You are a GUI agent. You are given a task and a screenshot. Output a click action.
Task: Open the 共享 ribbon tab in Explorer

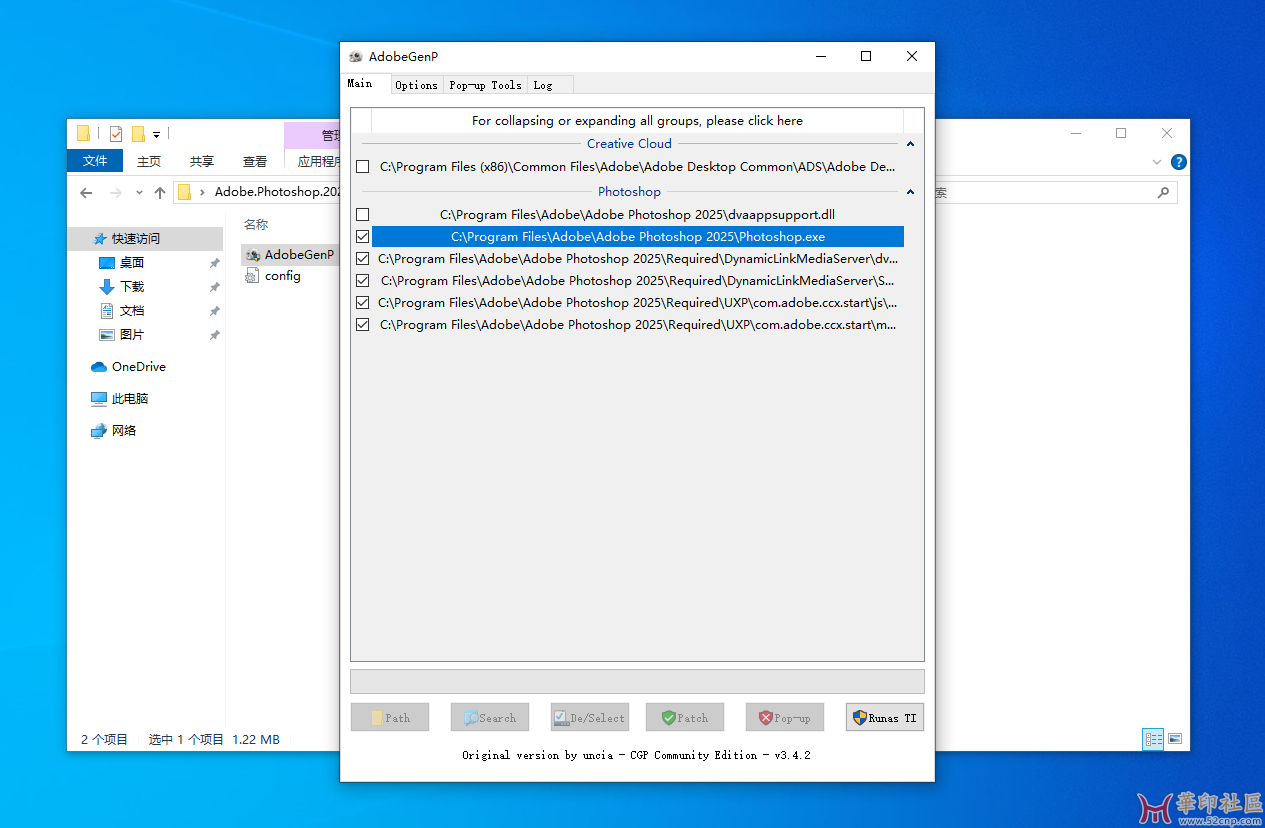tap(202, 161)
